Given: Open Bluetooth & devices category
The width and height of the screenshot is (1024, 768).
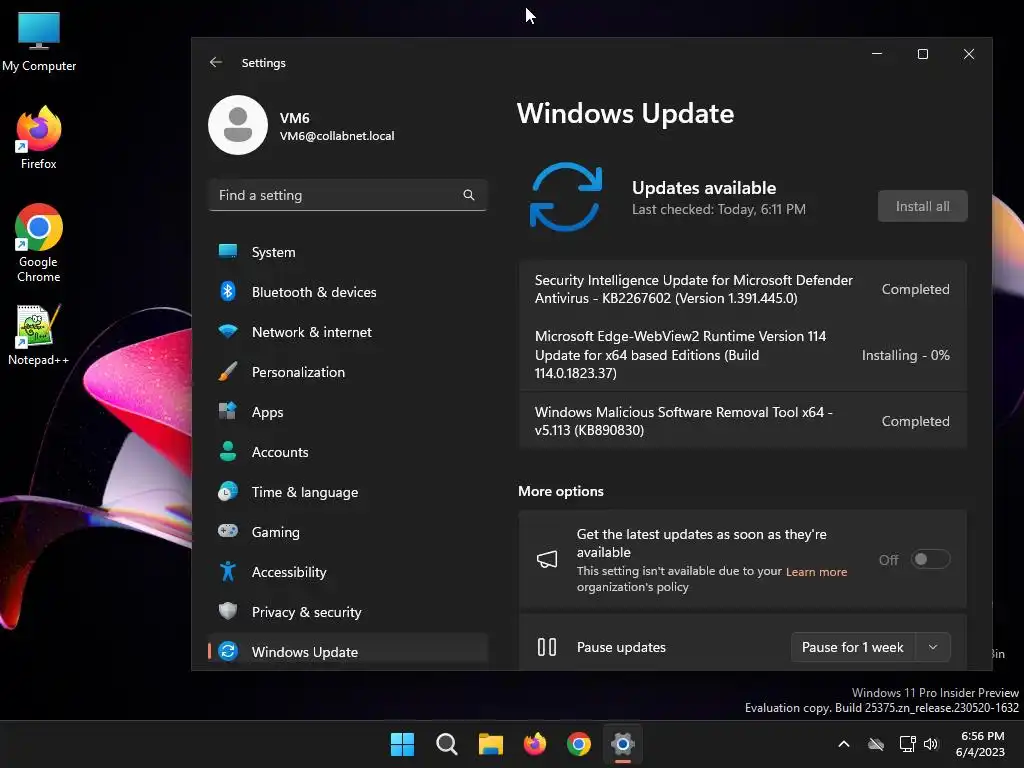Looking at the screenshot, I should tap(348, 291).
